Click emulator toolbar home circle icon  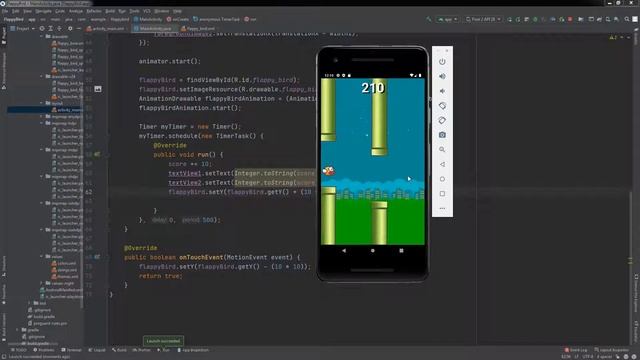pyautogui.click(x=442, y=179)
